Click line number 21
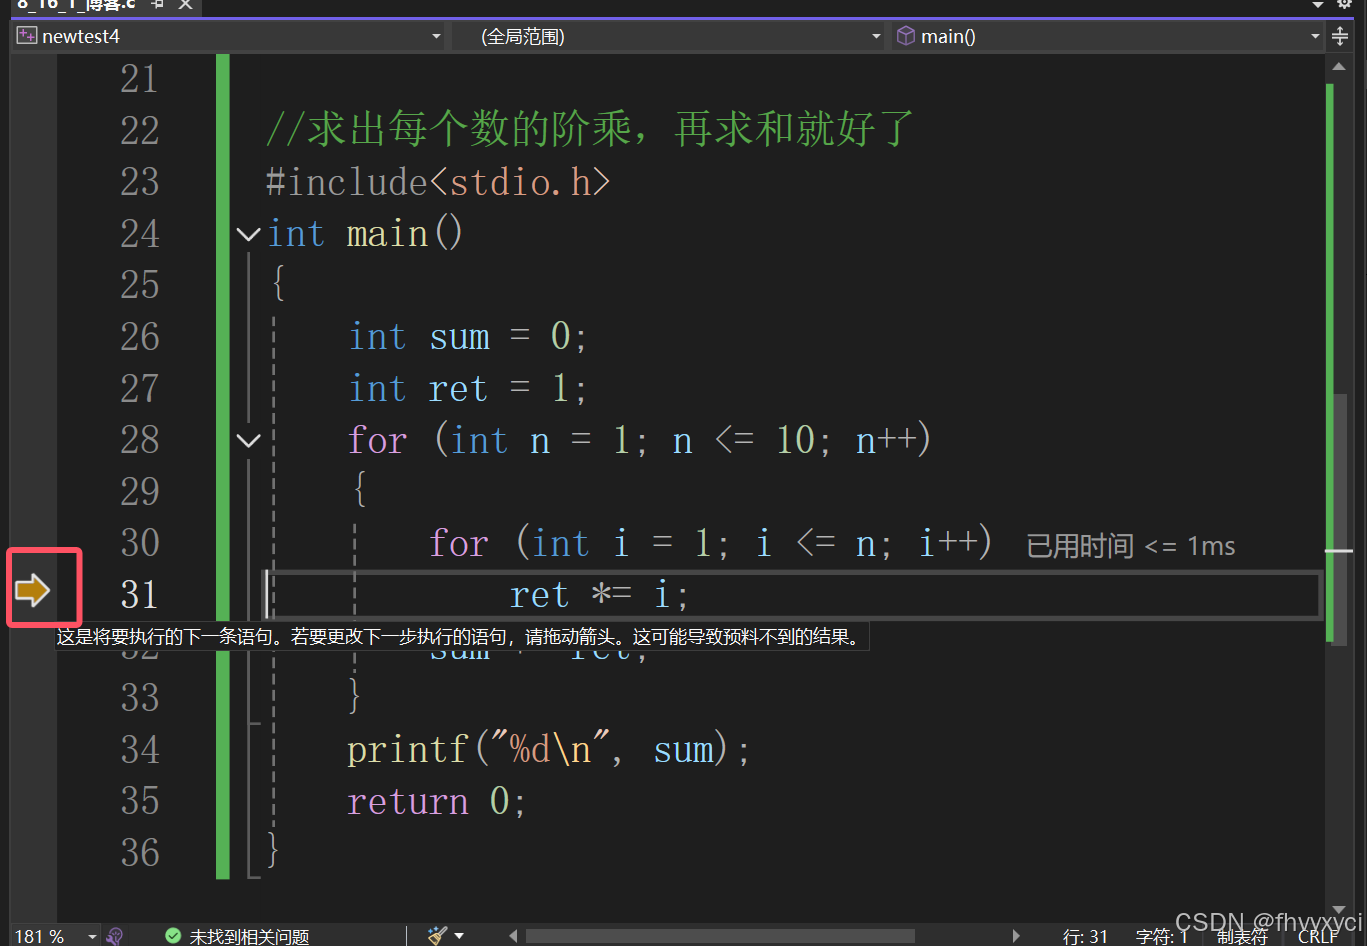Screen dimensions: 1367x946 point(139,79)
